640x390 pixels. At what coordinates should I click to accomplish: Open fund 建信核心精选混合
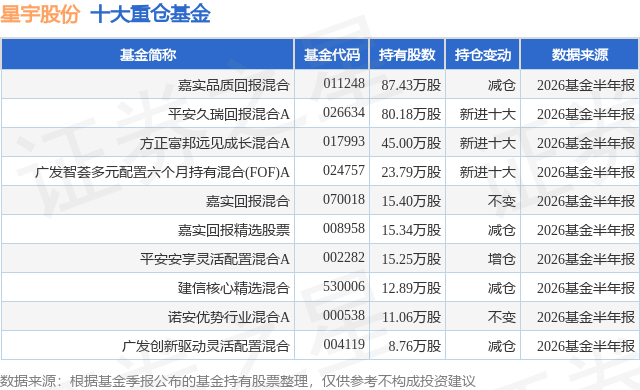[x=234, y=288]
